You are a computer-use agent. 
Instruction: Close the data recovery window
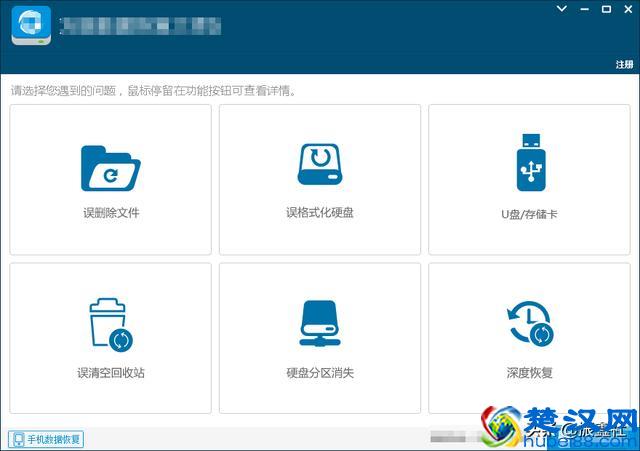pos(626,9)
